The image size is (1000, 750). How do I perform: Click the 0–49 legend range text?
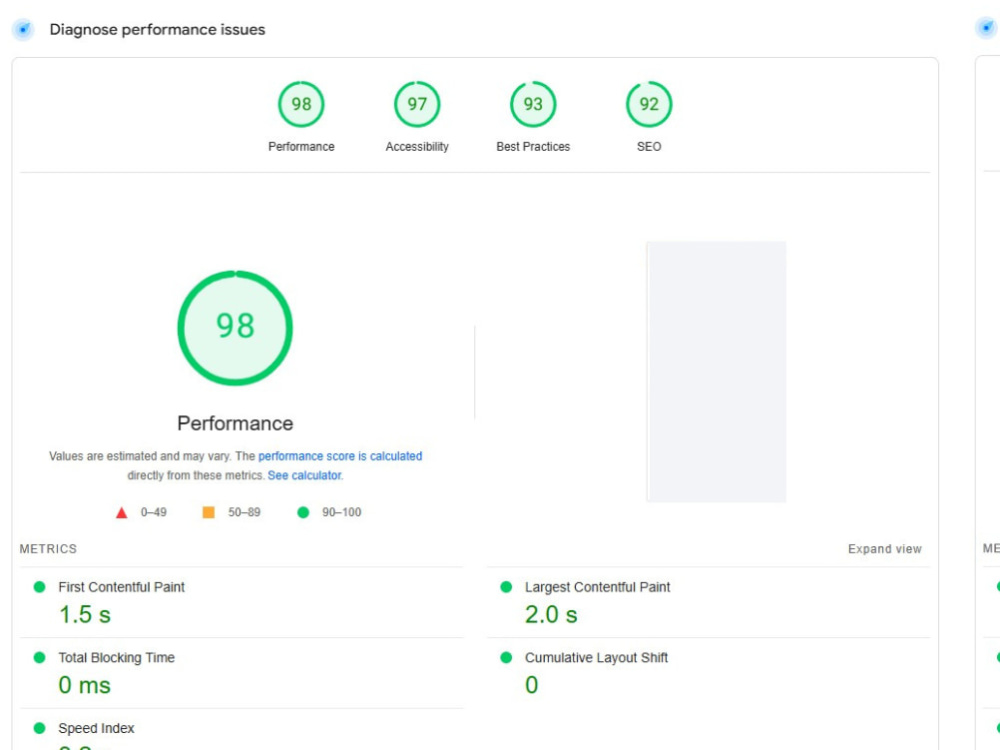tap(154, 512)
